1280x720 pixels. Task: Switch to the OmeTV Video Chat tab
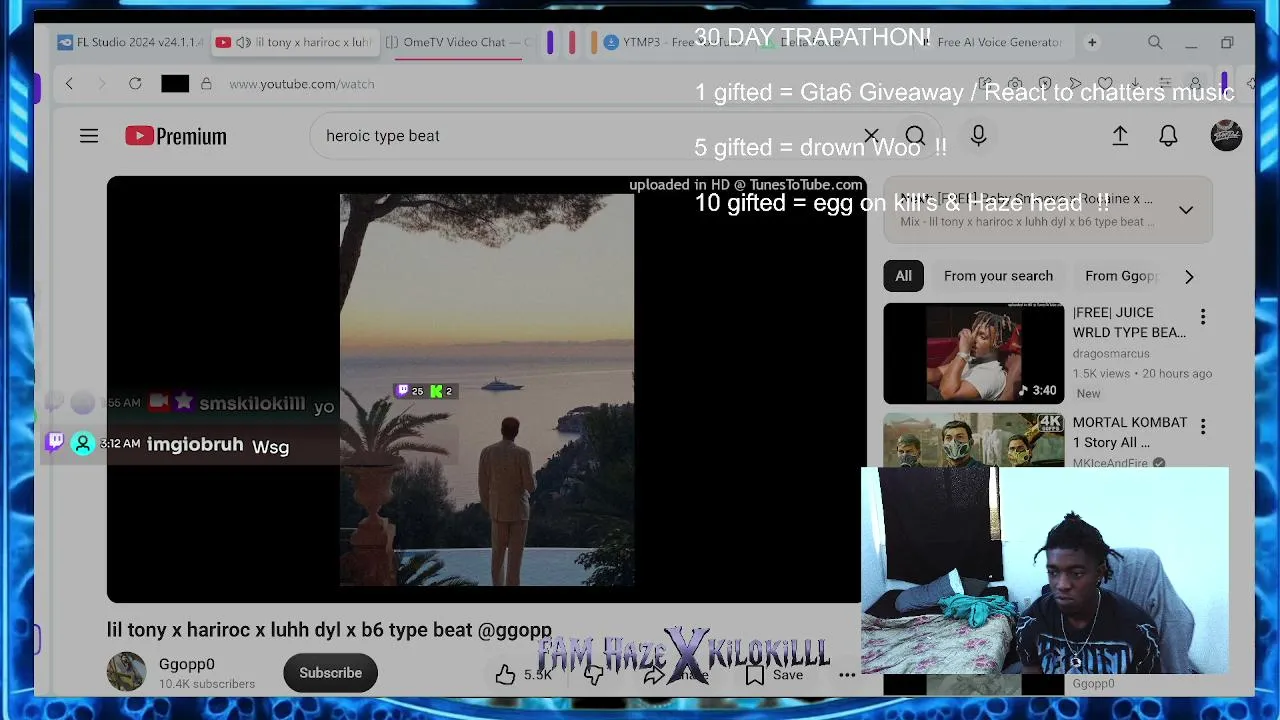(459, 43)
